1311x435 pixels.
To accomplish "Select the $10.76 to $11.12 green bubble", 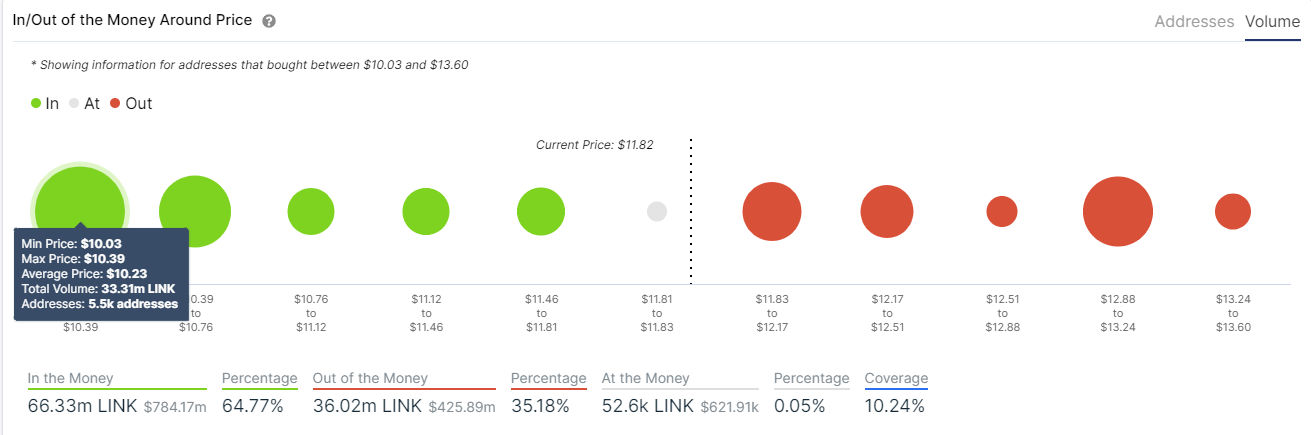I will point(310,211).
